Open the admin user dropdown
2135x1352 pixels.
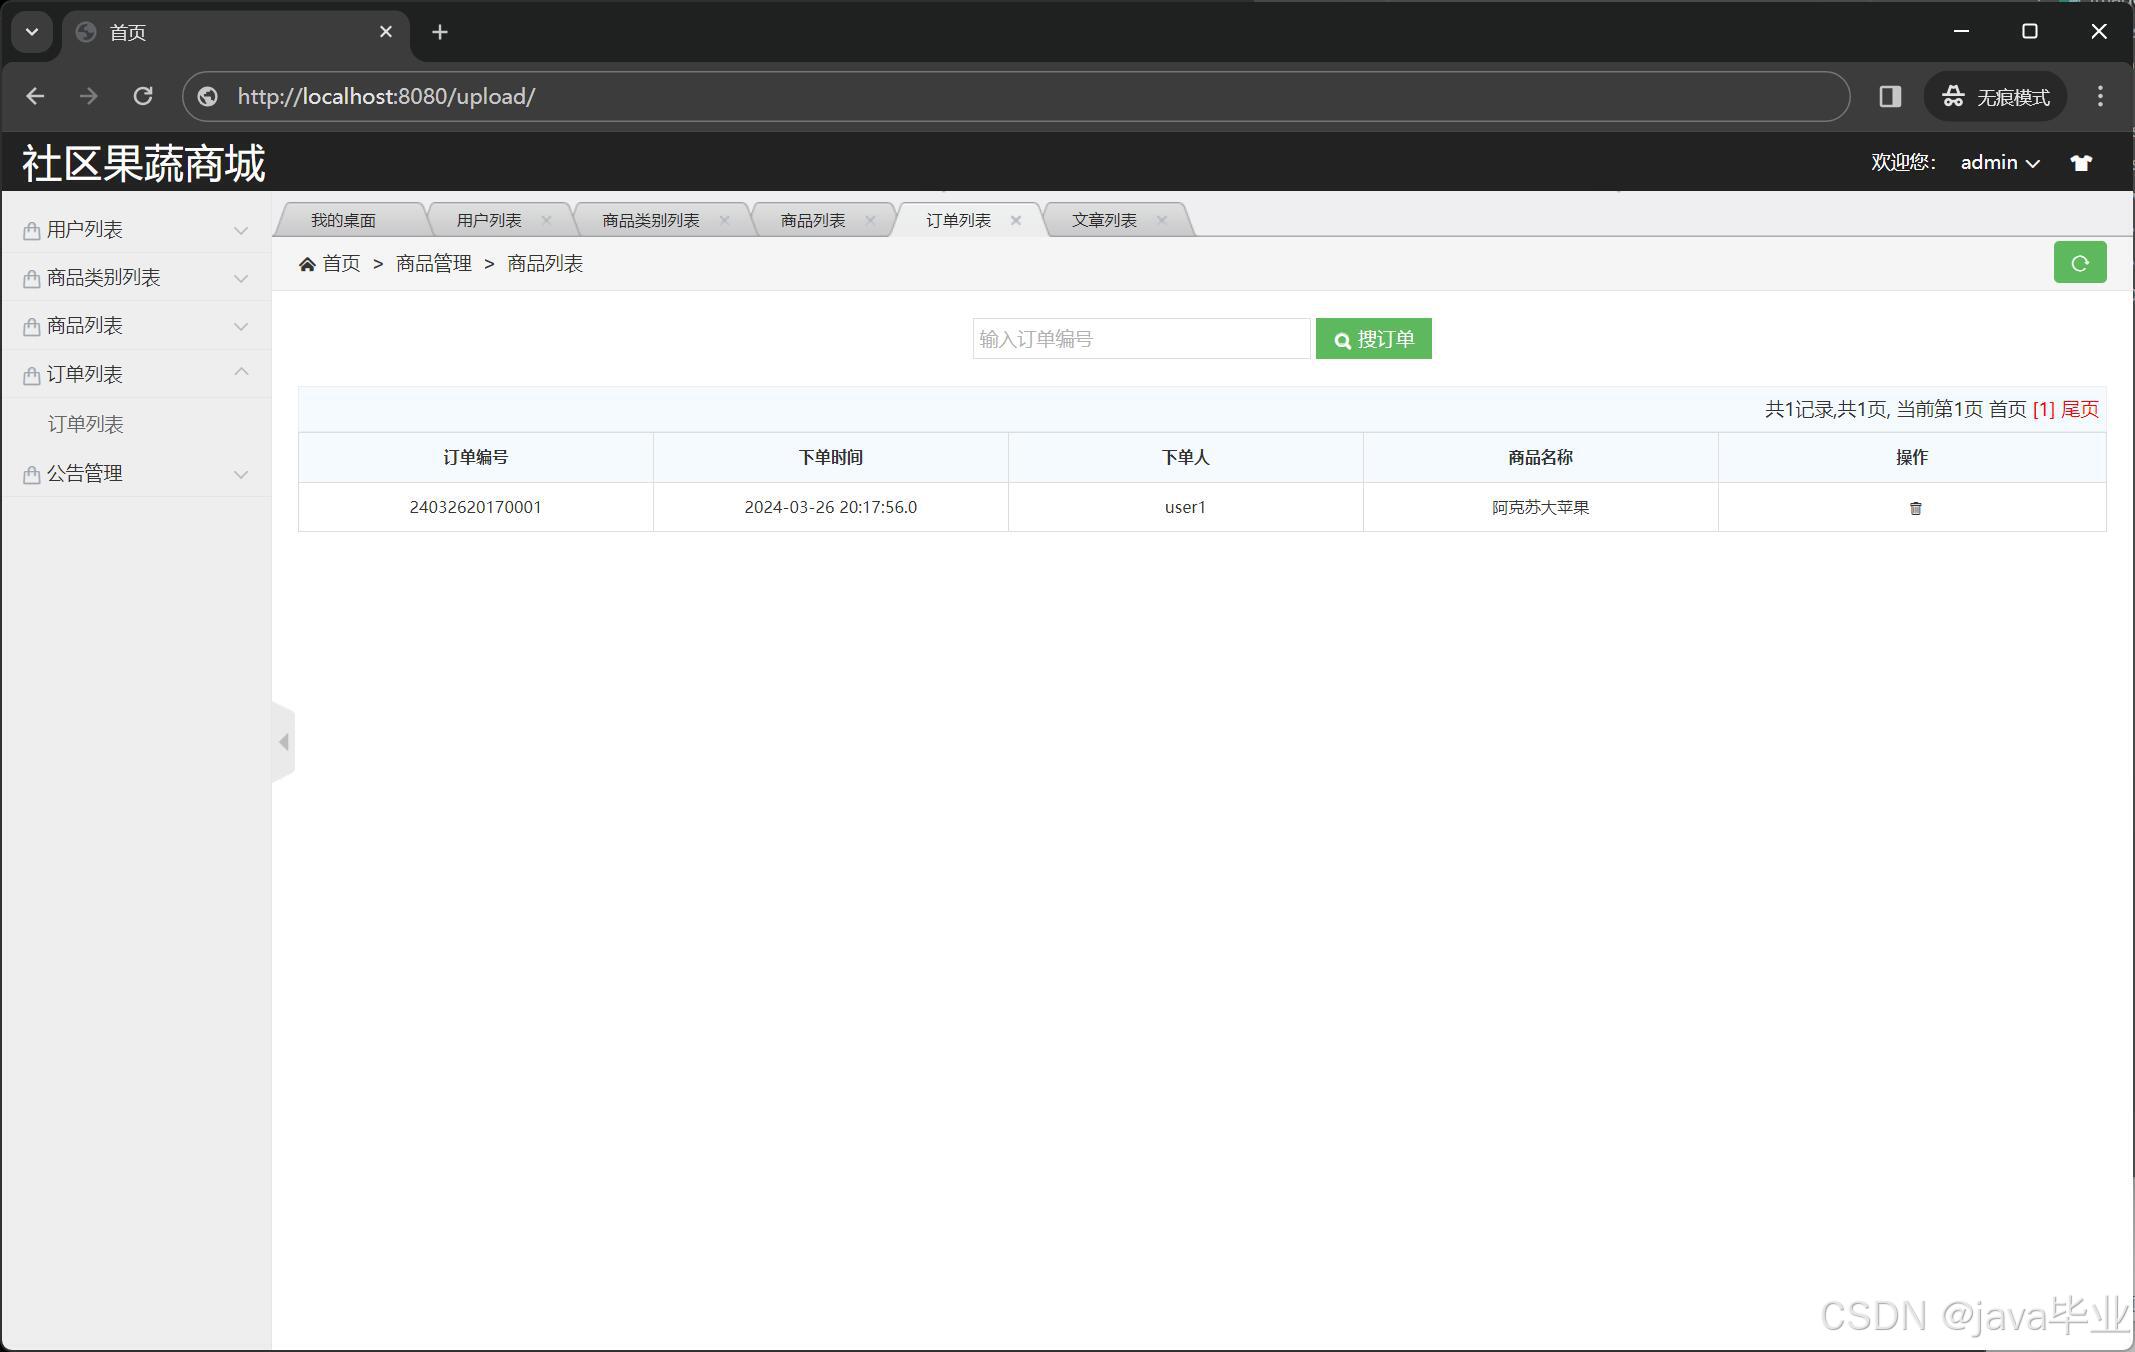pos(2000,163)
